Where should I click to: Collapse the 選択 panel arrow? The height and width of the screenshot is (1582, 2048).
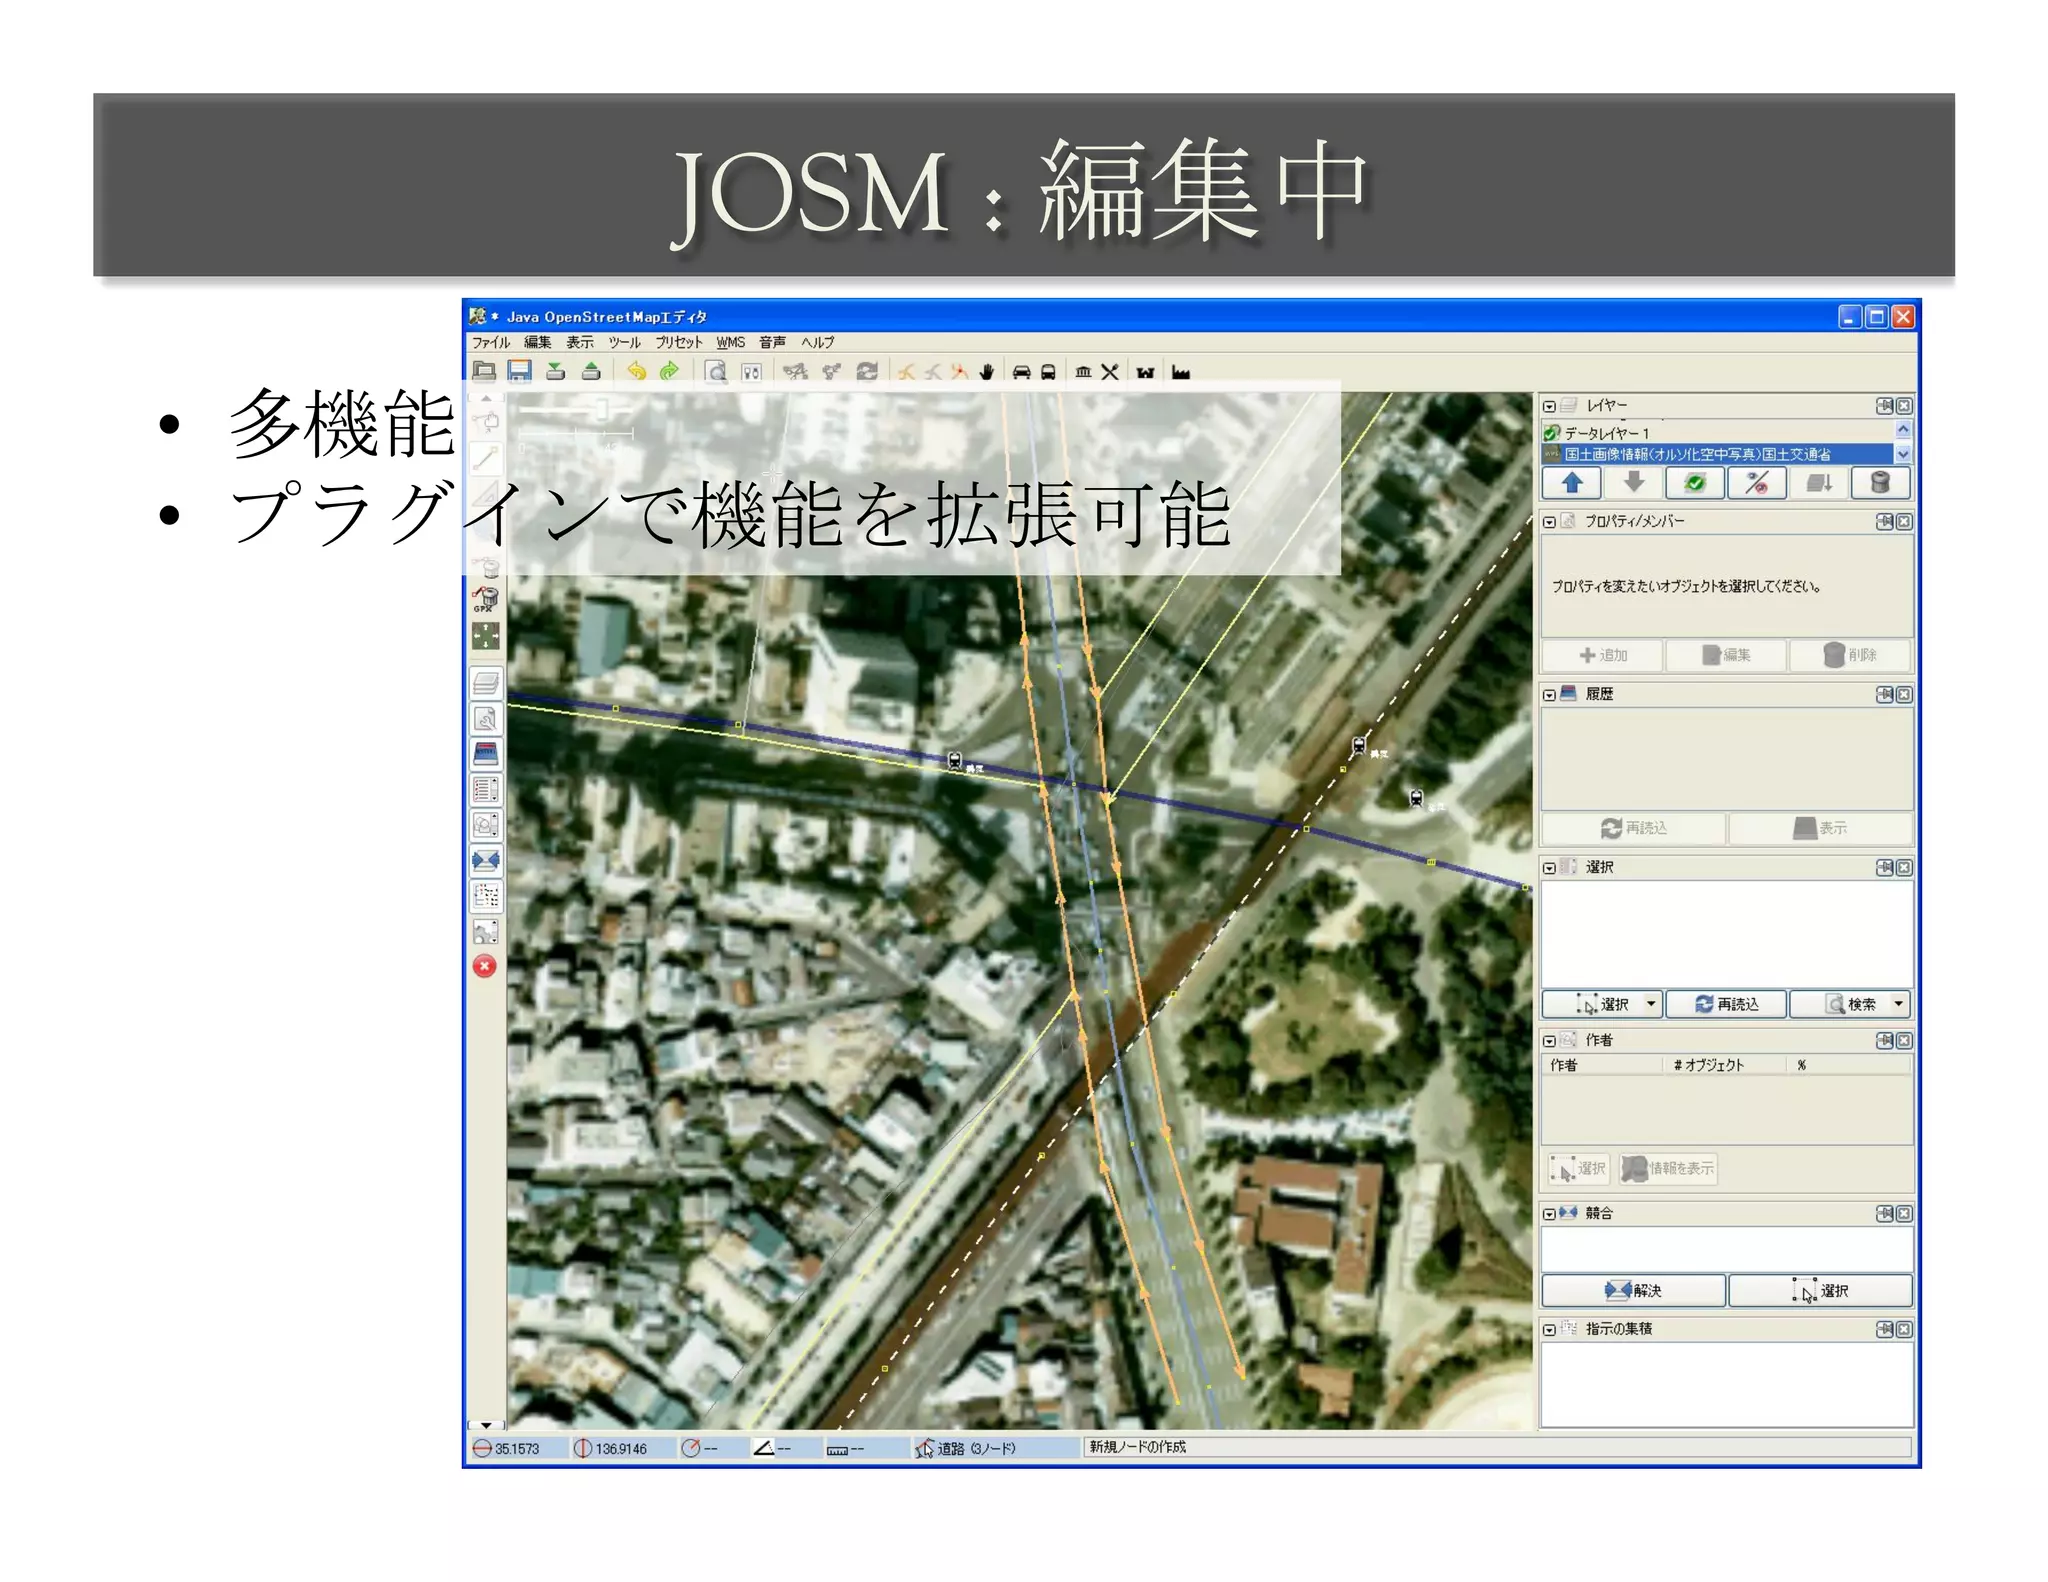(x=1549, y=868)
